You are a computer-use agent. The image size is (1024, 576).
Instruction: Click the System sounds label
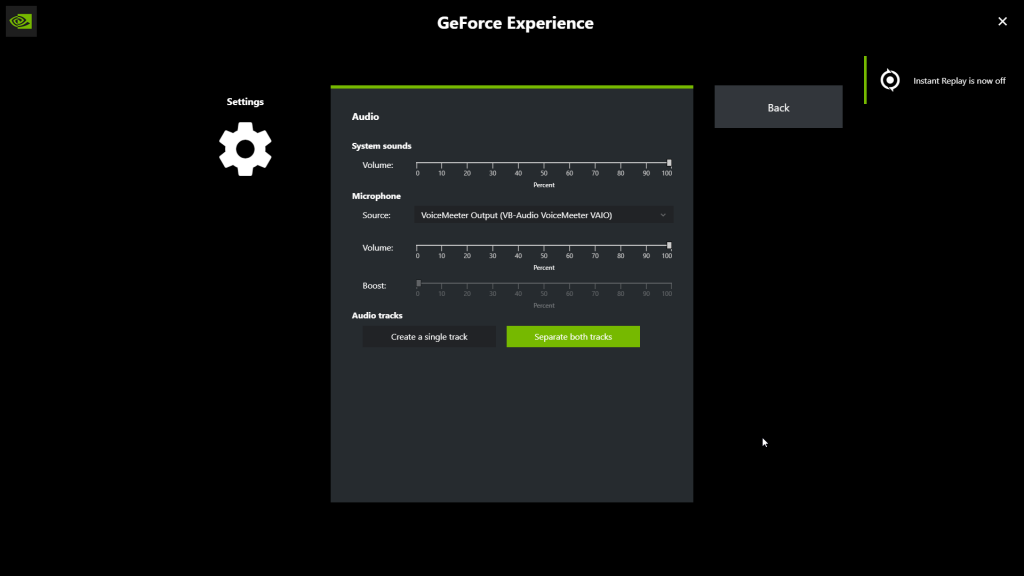pos(381,146)
